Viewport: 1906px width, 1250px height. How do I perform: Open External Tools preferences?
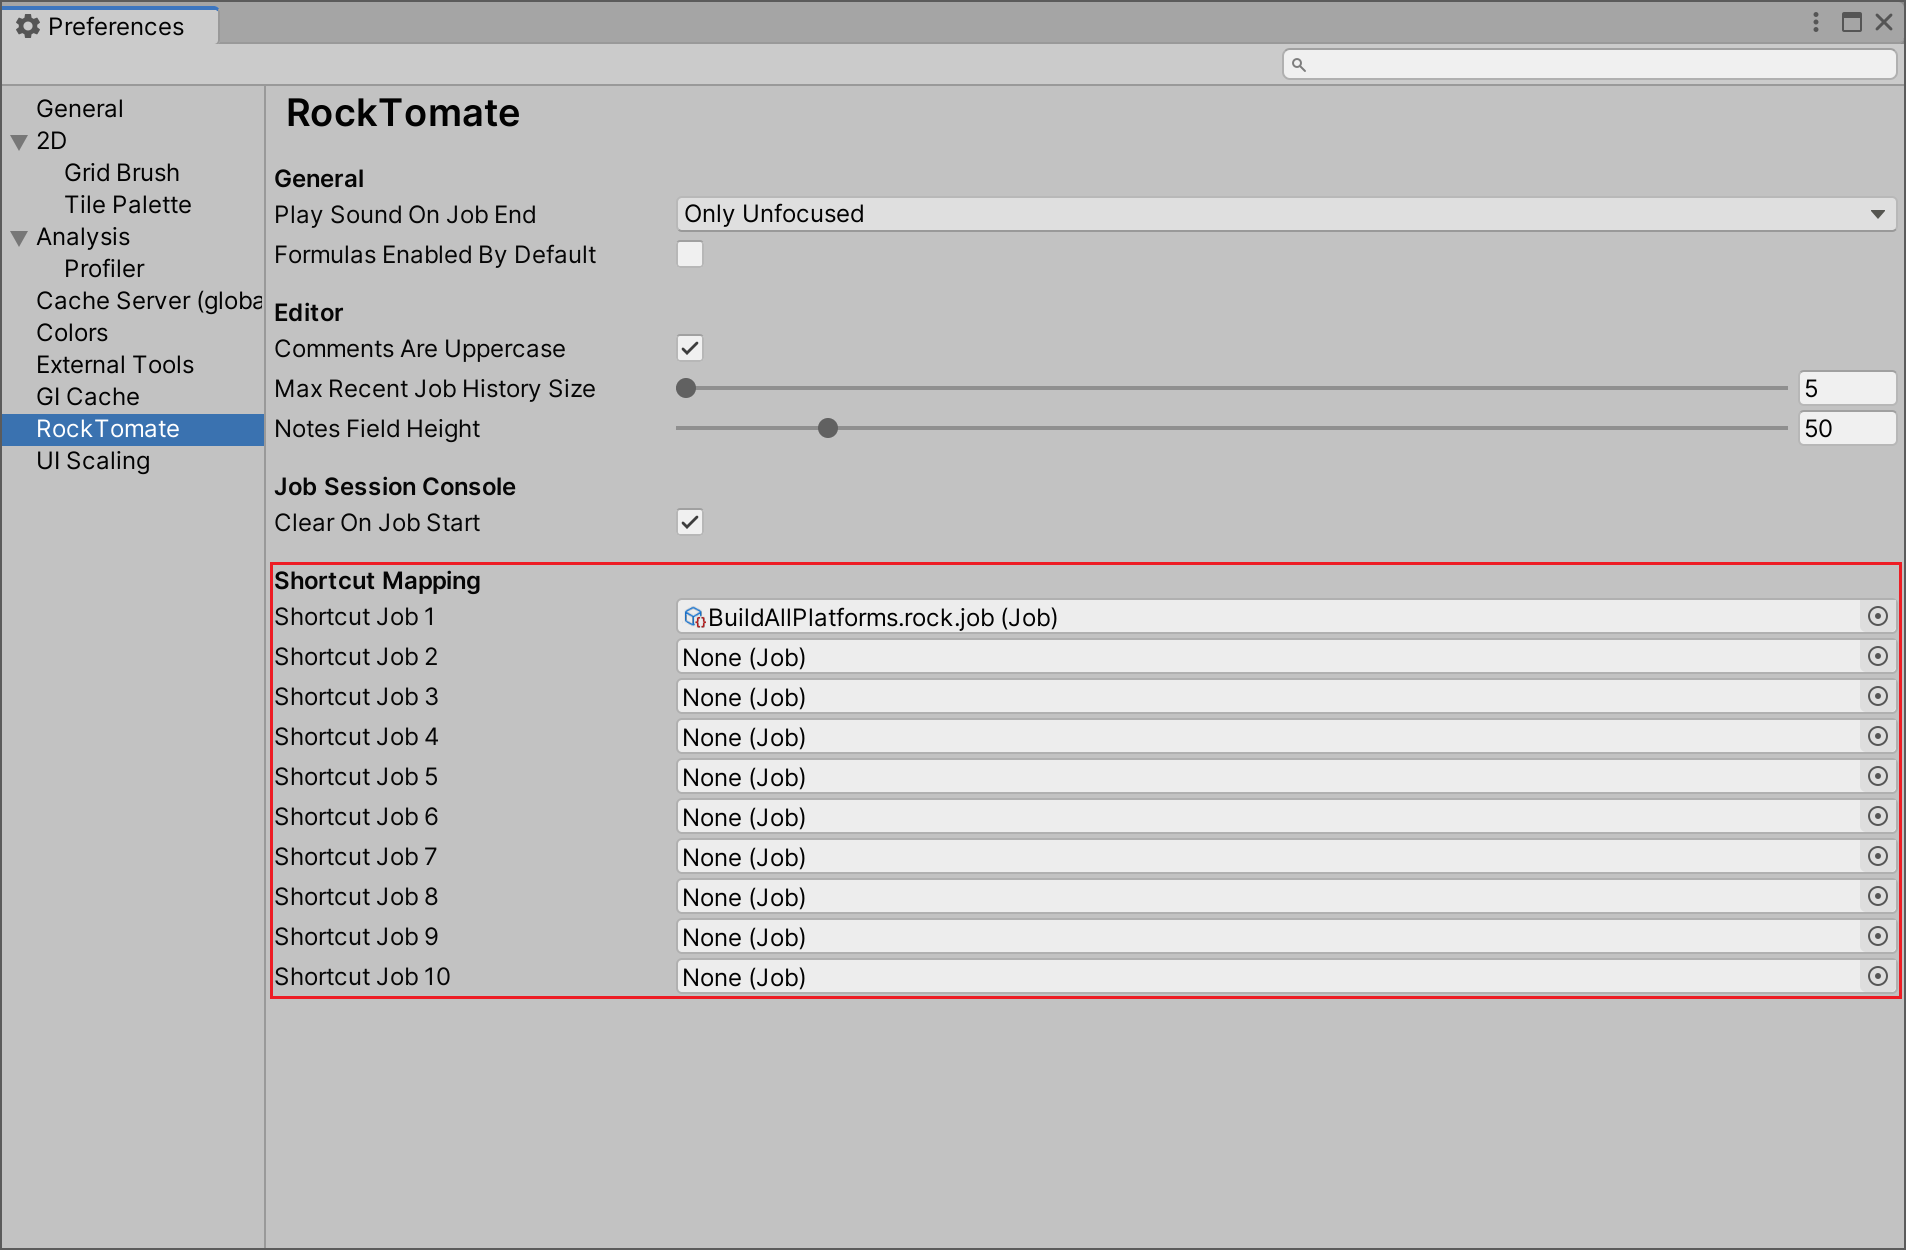click(x=115, y=364)
